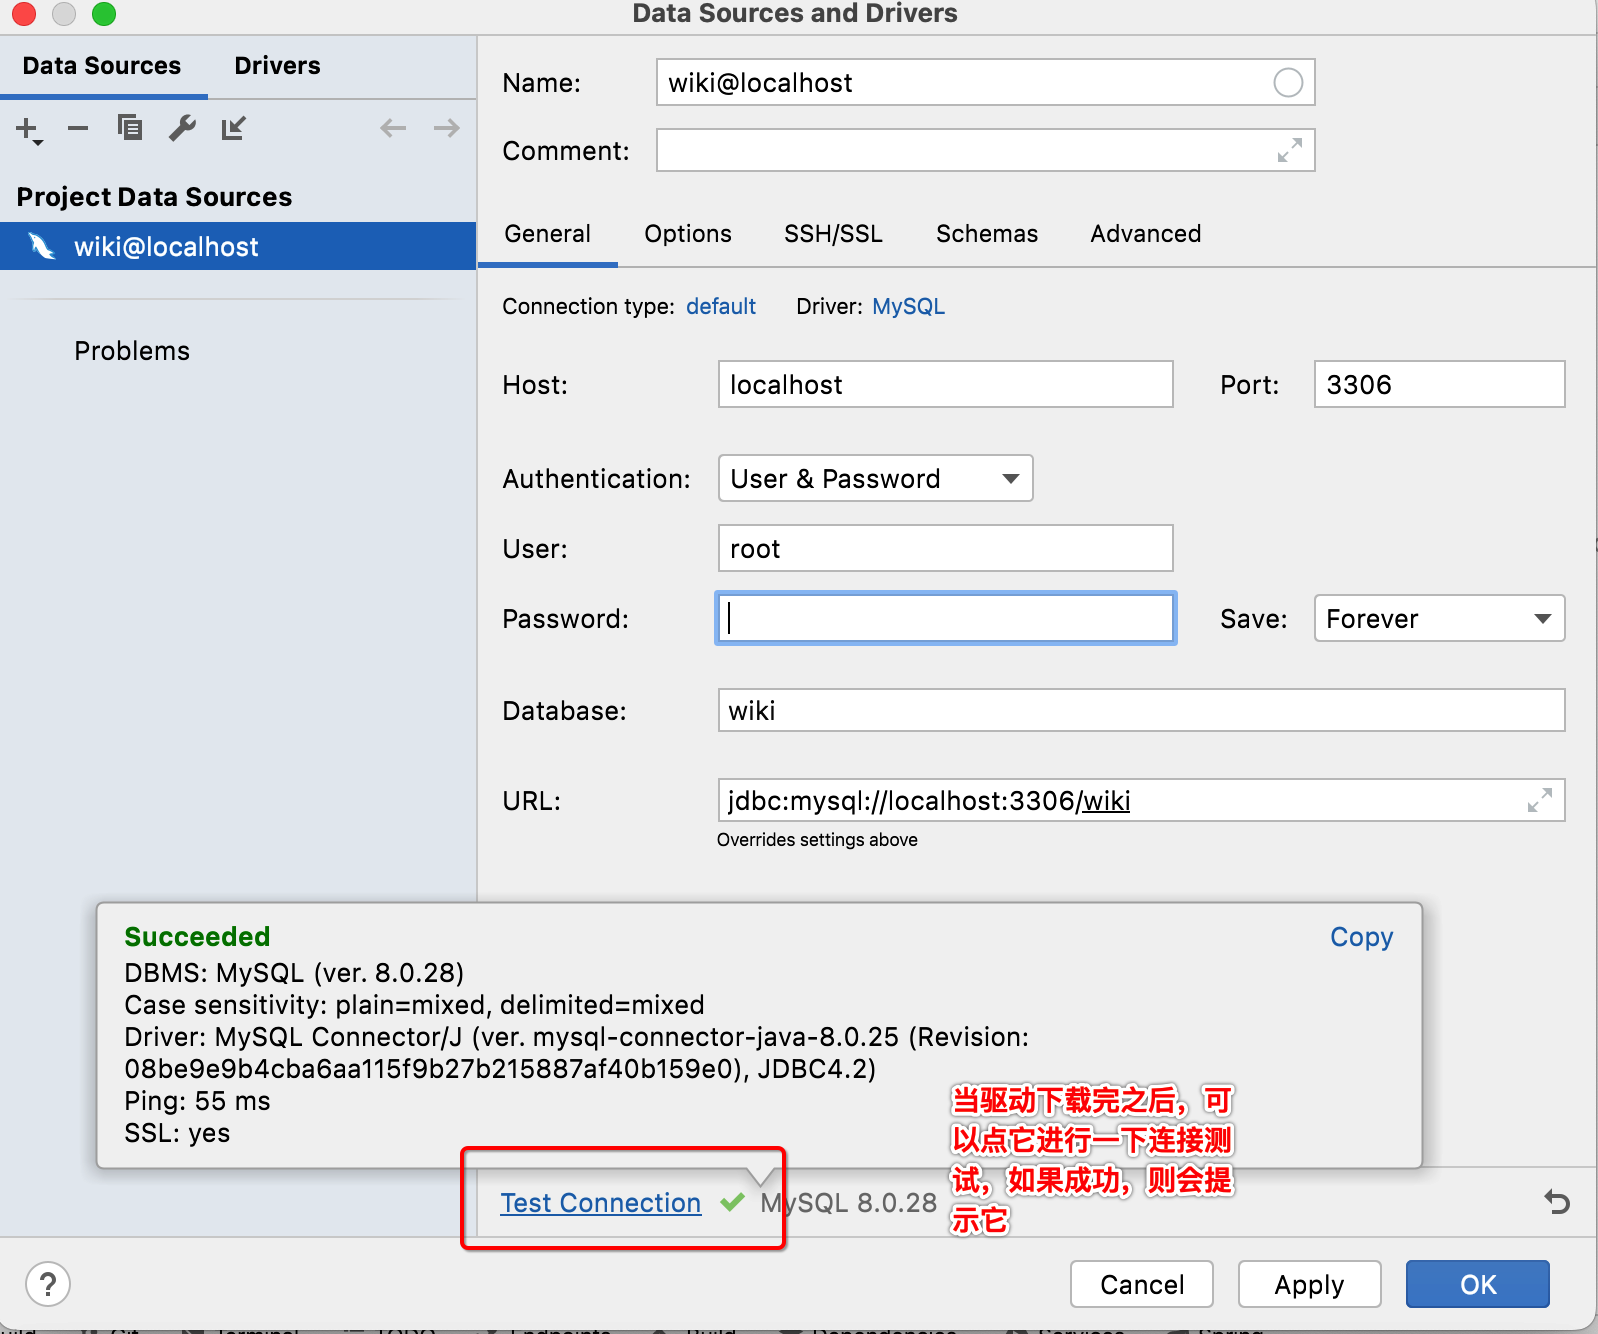Duplicate the selected data source

(130, 128)
